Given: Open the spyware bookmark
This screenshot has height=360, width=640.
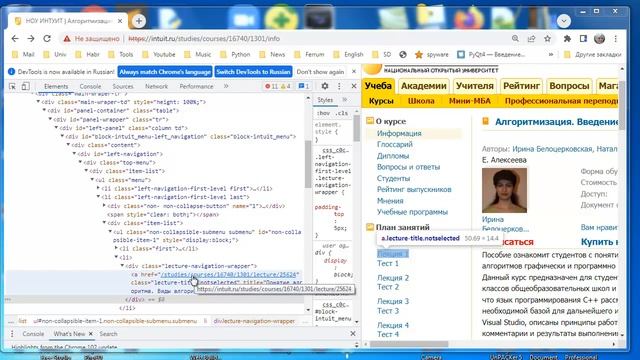Looking at the screenshot, I should (x=431, y=54).
